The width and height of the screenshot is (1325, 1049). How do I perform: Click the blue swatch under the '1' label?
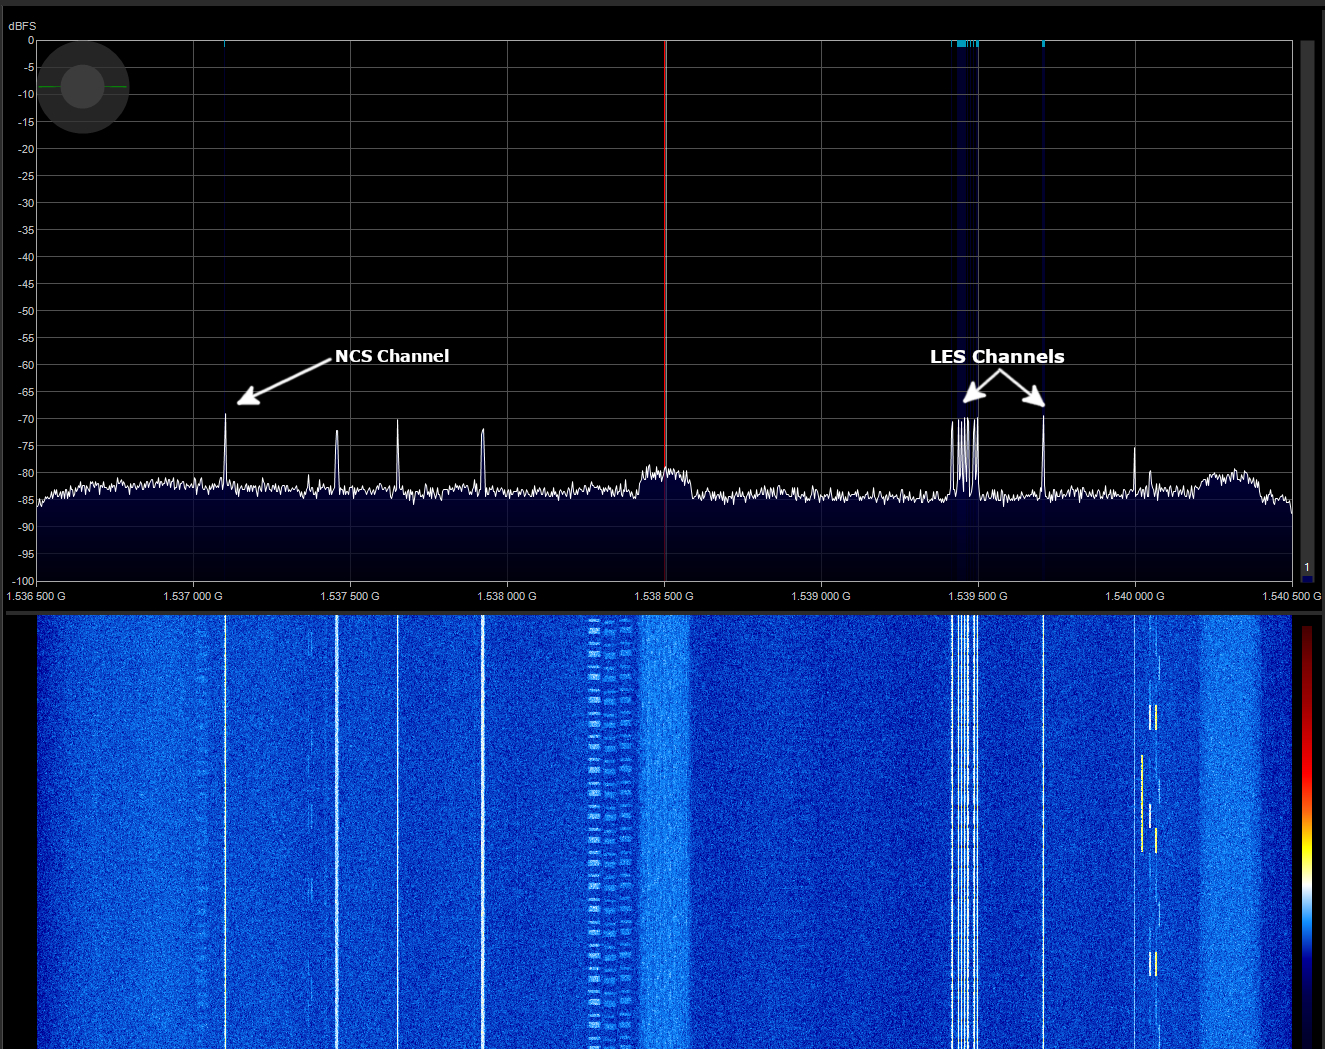point(1307,578)
